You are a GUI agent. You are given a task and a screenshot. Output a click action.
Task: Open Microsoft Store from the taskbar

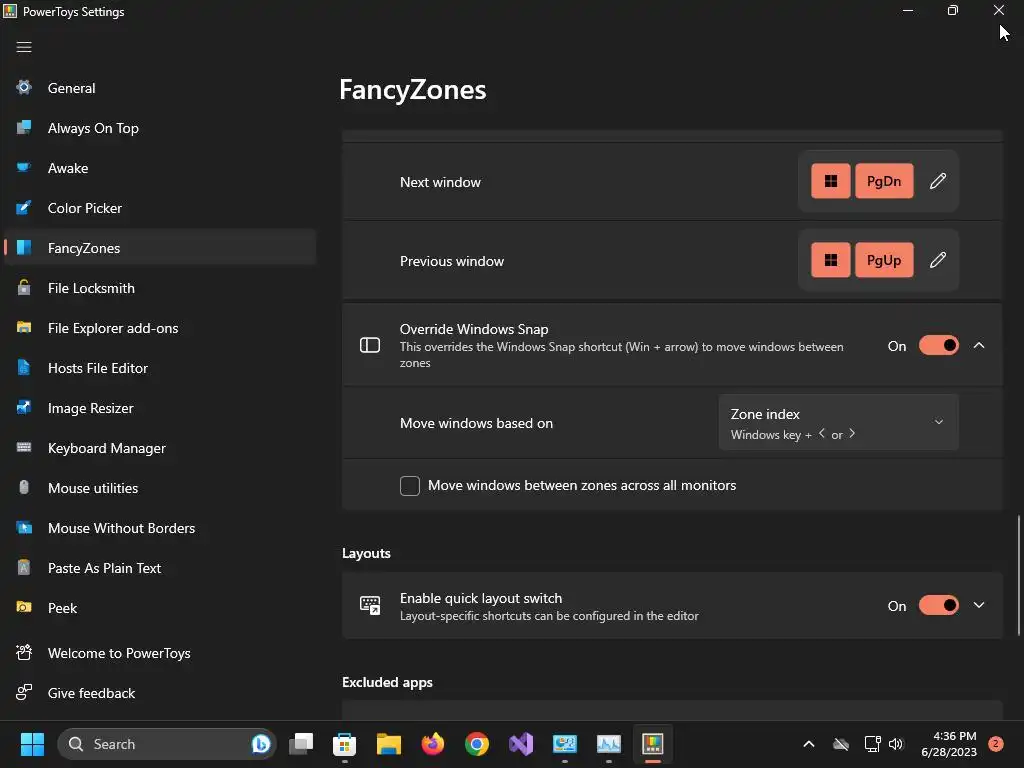click(x=344, y=744)
